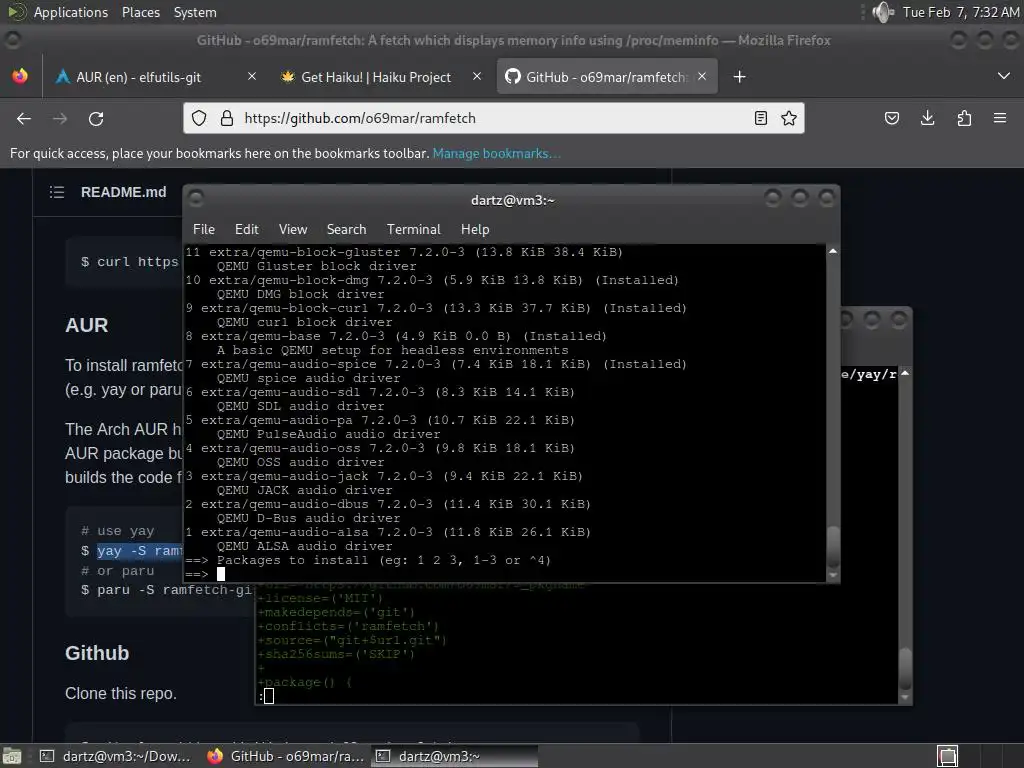The height and width of the screenshot is (768, 1024).
Task: Click the 'Clone this repo.' text
Action: [121, 694]
